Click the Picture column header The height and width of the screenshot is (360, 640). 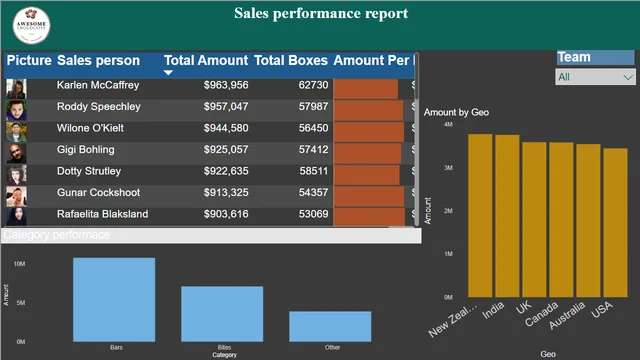[x=29, y=60]
